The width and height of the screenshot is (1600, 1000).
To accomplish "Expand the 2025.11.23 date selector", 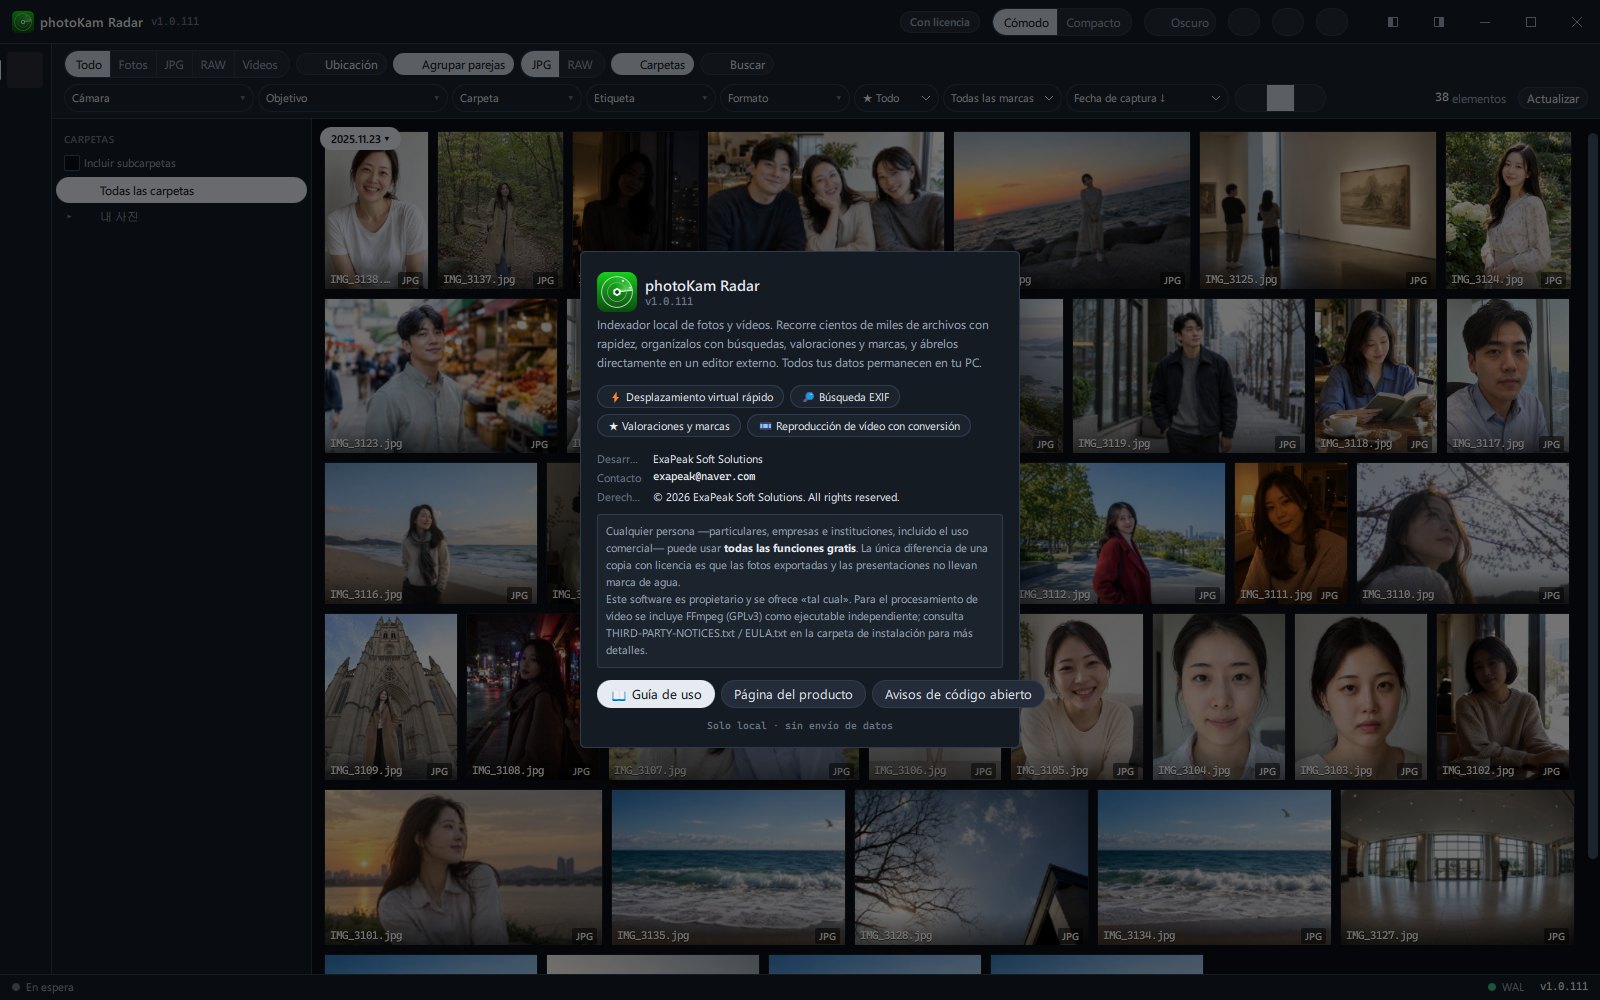I will [x=360, y=139].
